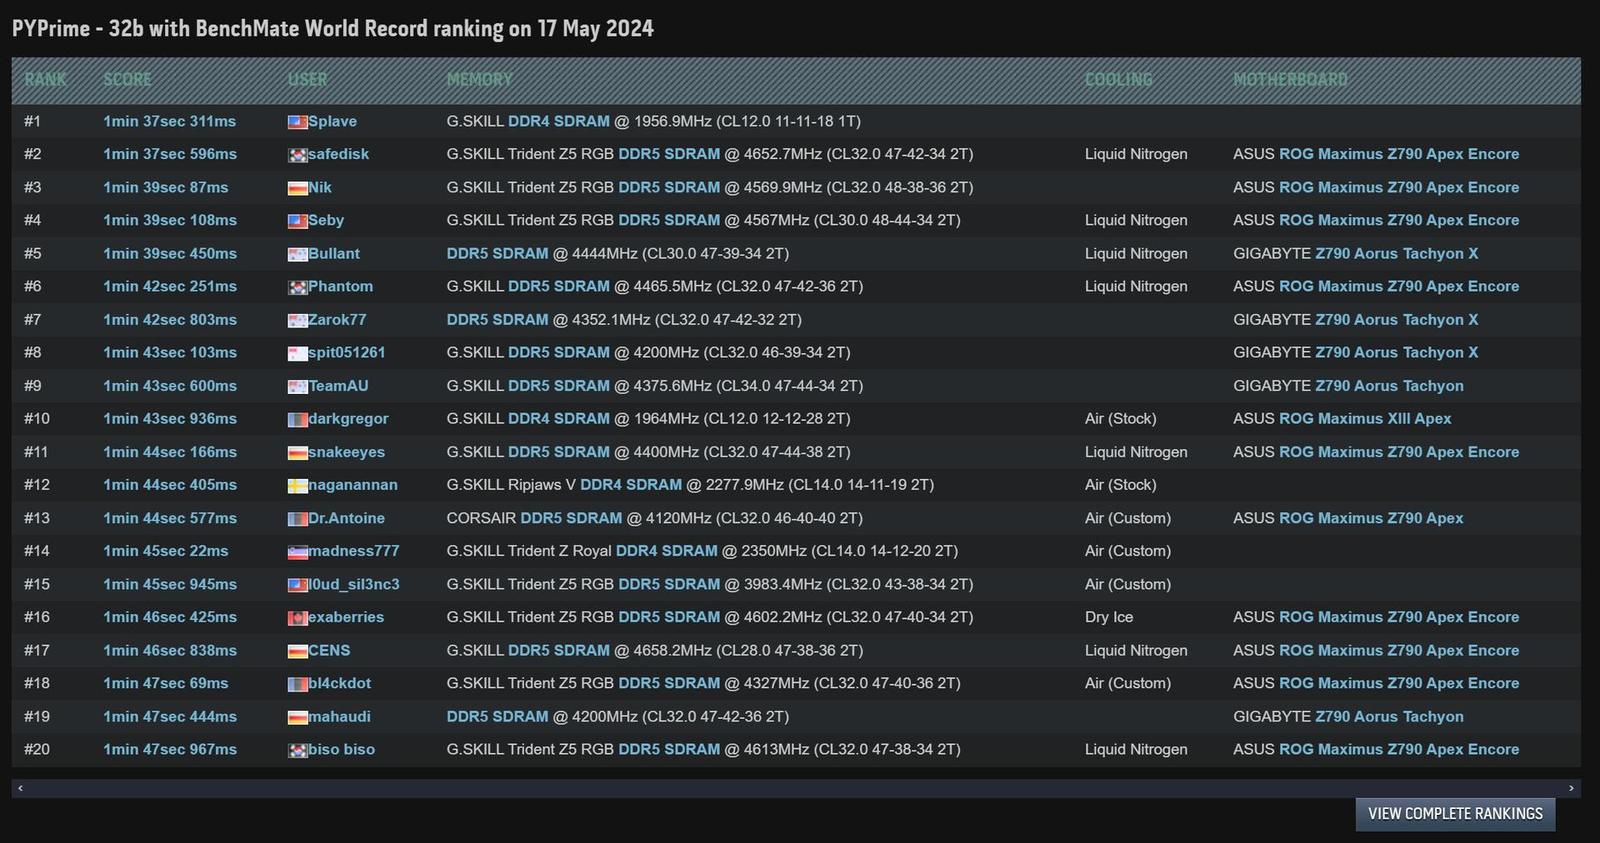The width and height of the screenshot is (1600, 843).
Task: Open the score 1min 42sec 803ms
Action: click(170, 319)
